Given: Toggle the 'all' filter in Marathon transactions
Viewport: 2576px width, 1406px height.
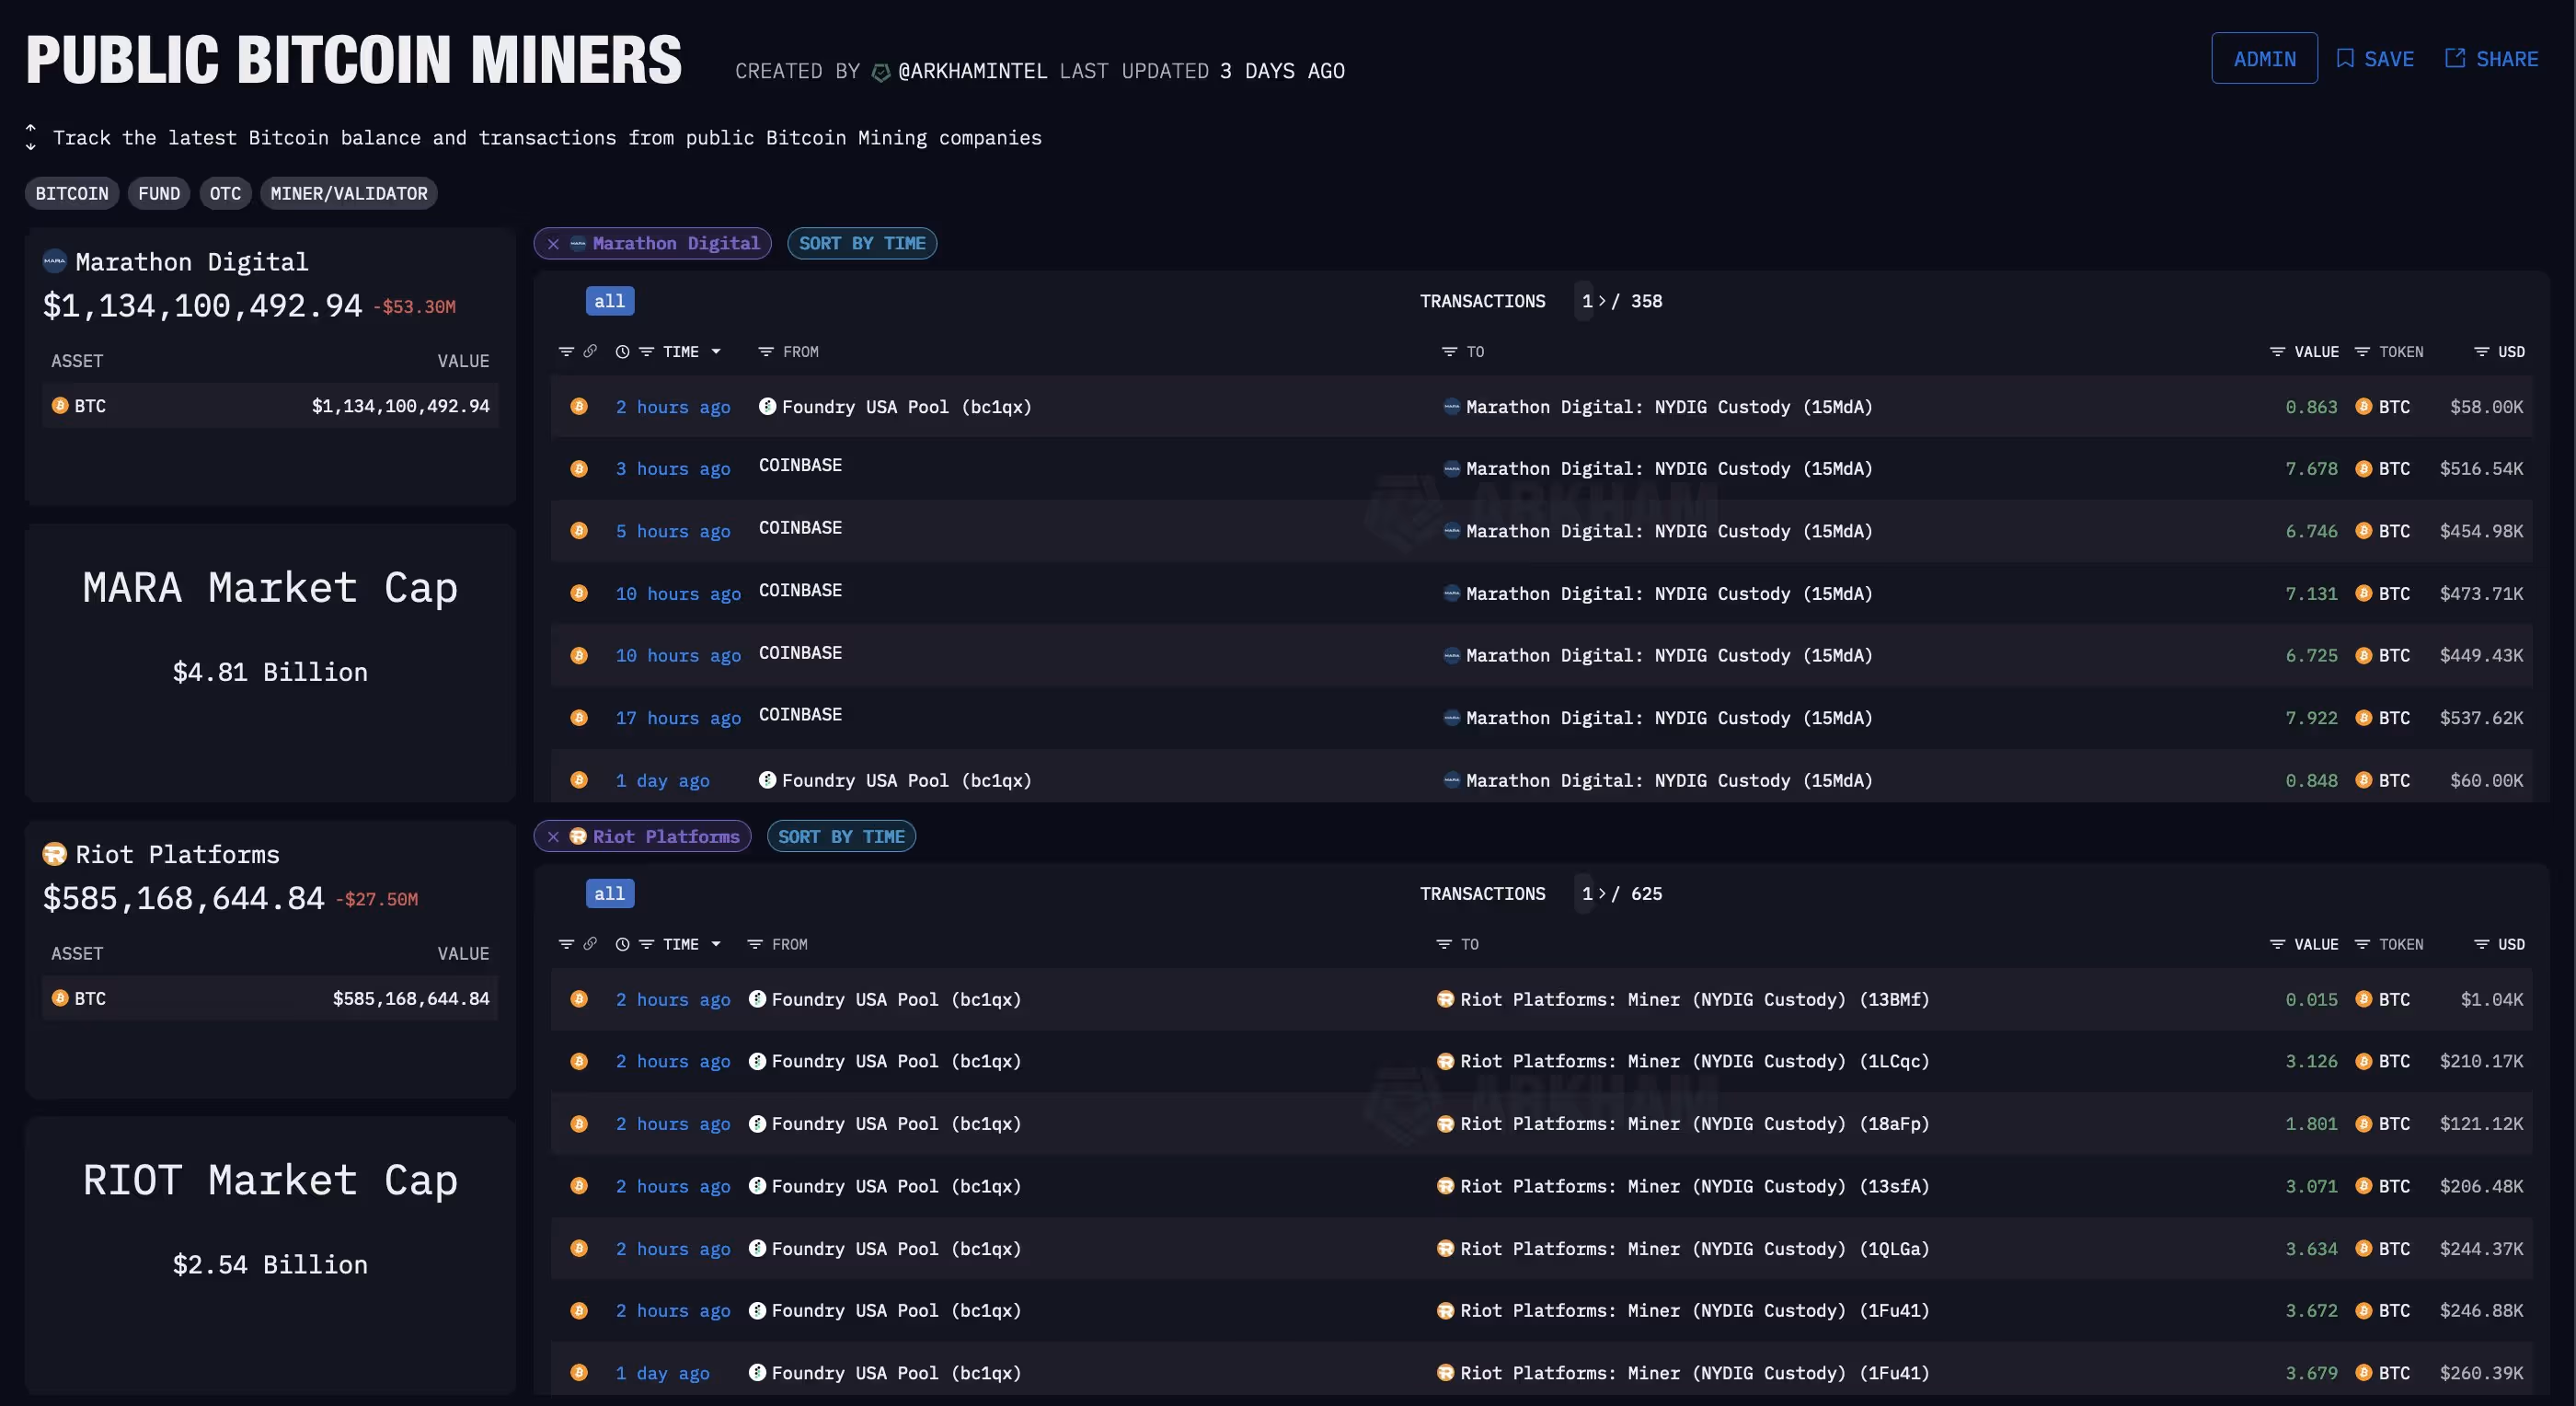Looking at the screenshot, I should pyautogui.click(x=609, y=301).
